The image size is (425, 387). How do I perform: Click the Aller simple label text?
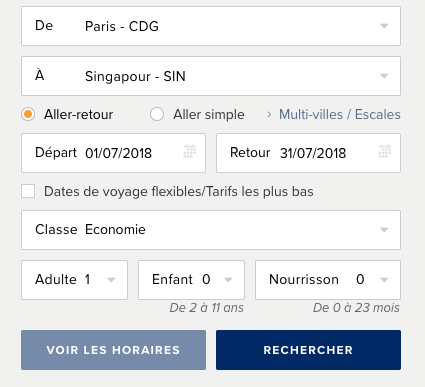point(209,115)
